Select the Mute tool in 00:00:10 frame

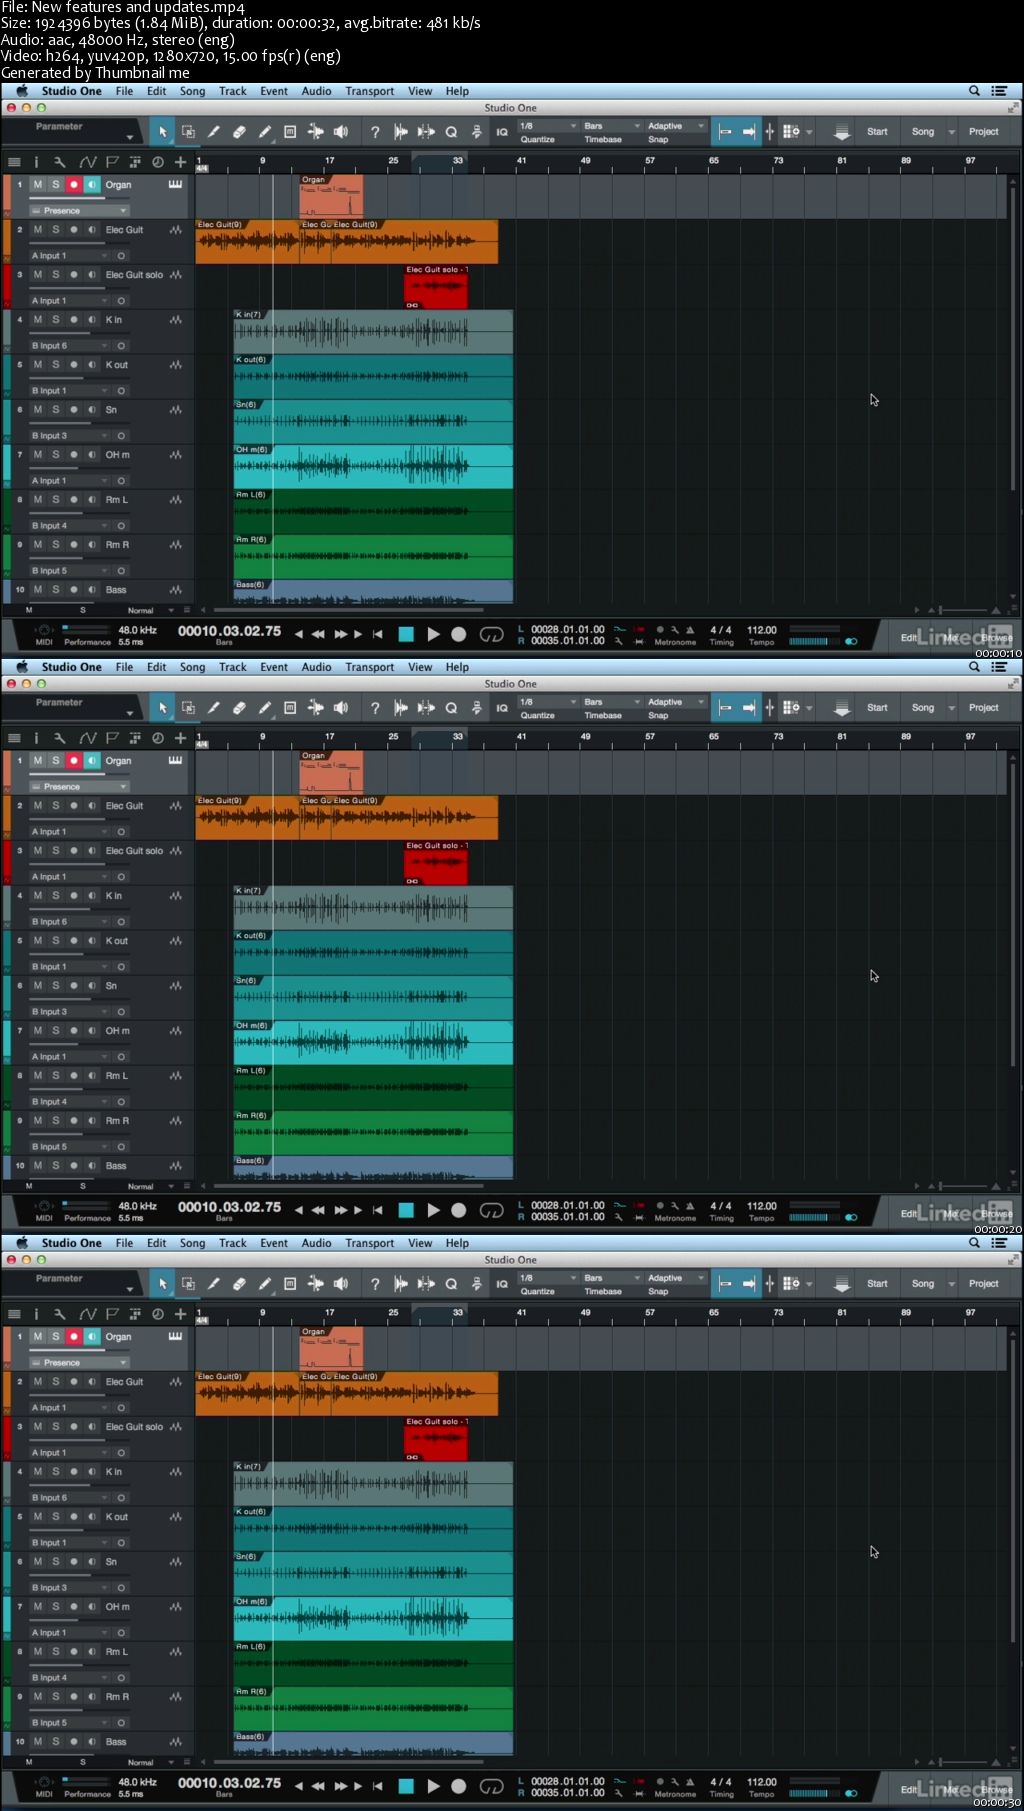[x=290, y=132]
